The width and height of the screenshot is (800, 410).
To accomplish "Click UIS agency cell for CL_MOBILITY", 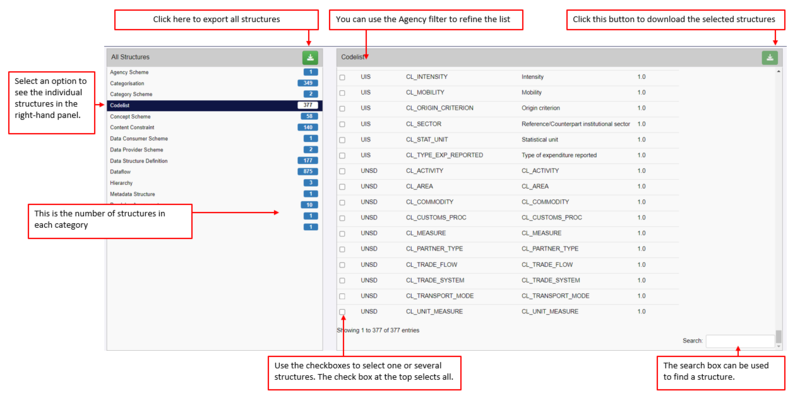I will pos(365,93).
